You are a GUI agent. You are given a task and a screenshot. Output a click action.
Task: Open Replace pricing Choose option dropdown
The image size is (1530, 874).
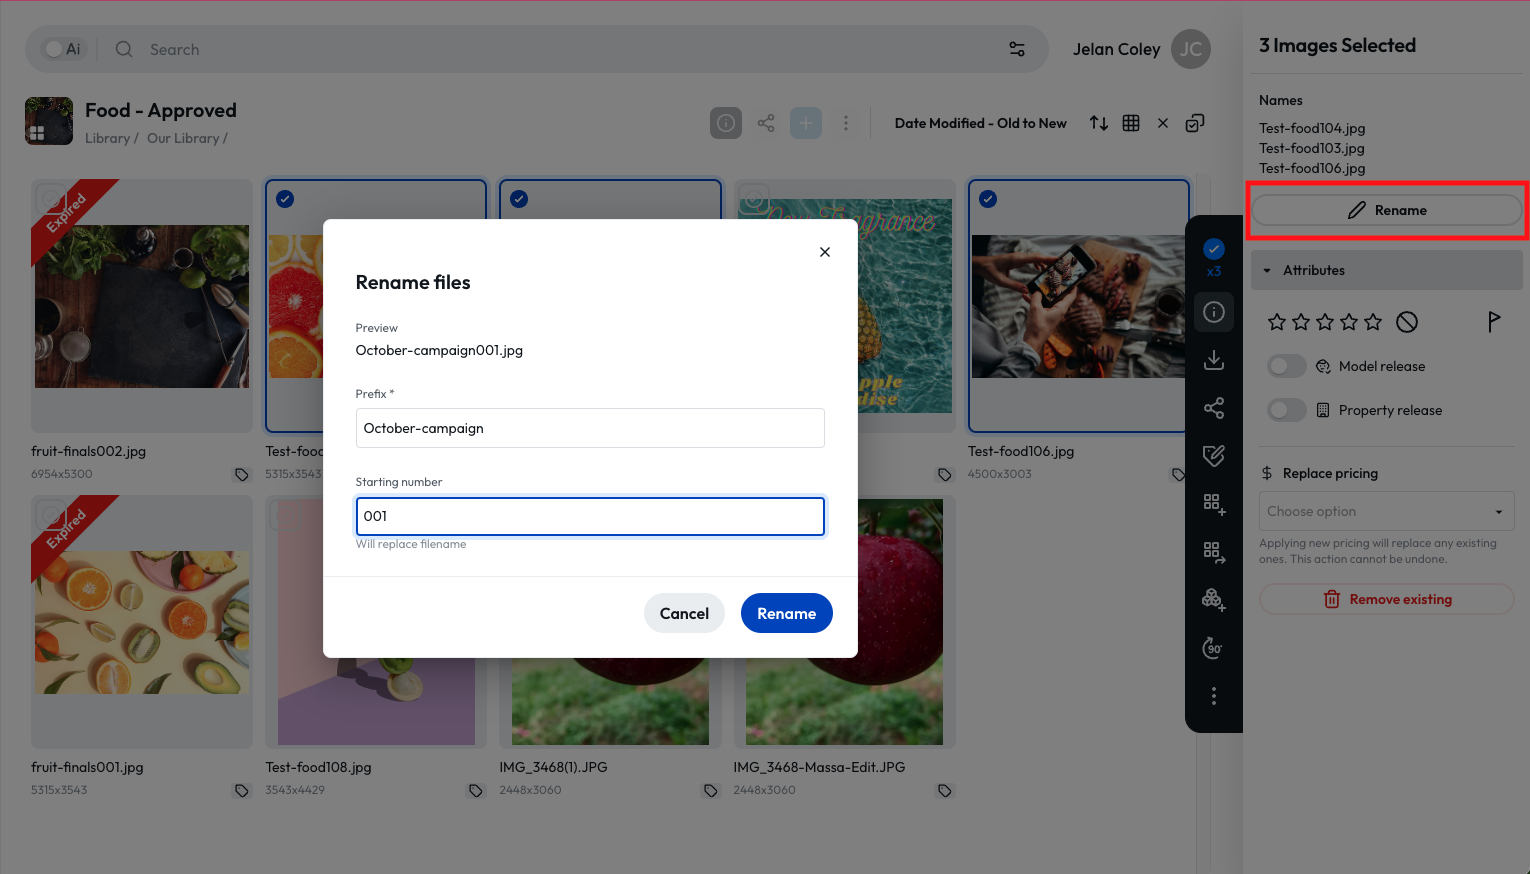click(x=1387, y=511)
